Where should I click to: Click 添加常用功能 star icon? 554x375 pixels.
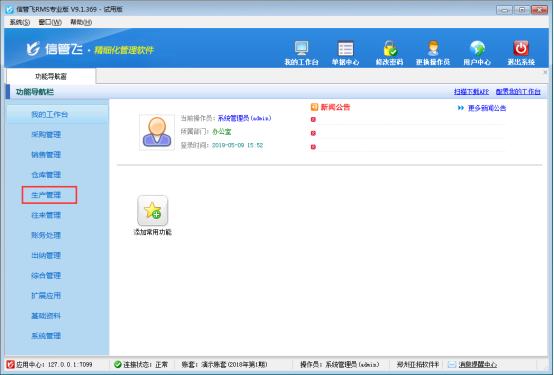coord(152,211)
